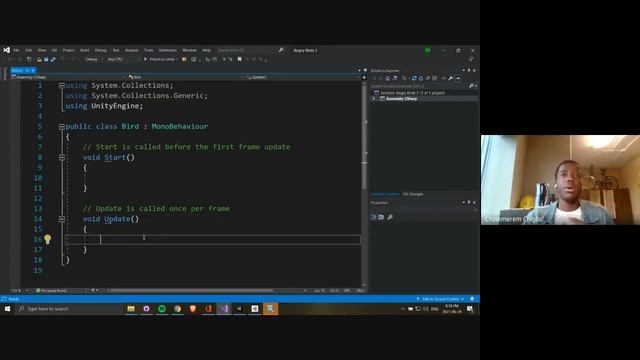Screen dimensions: 640x360
Task: Open the Update() member navigation dropdown
Action: pos(303,77)
